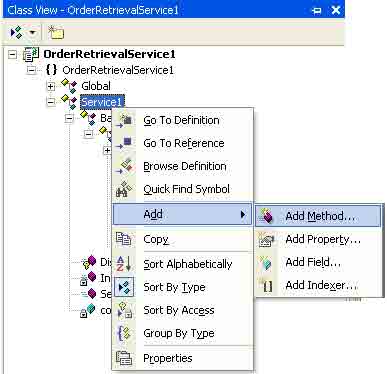The width and height of the screenshot is (387, 374).
Task: Click the Go To Reference icon
Action: click(124, 143)
